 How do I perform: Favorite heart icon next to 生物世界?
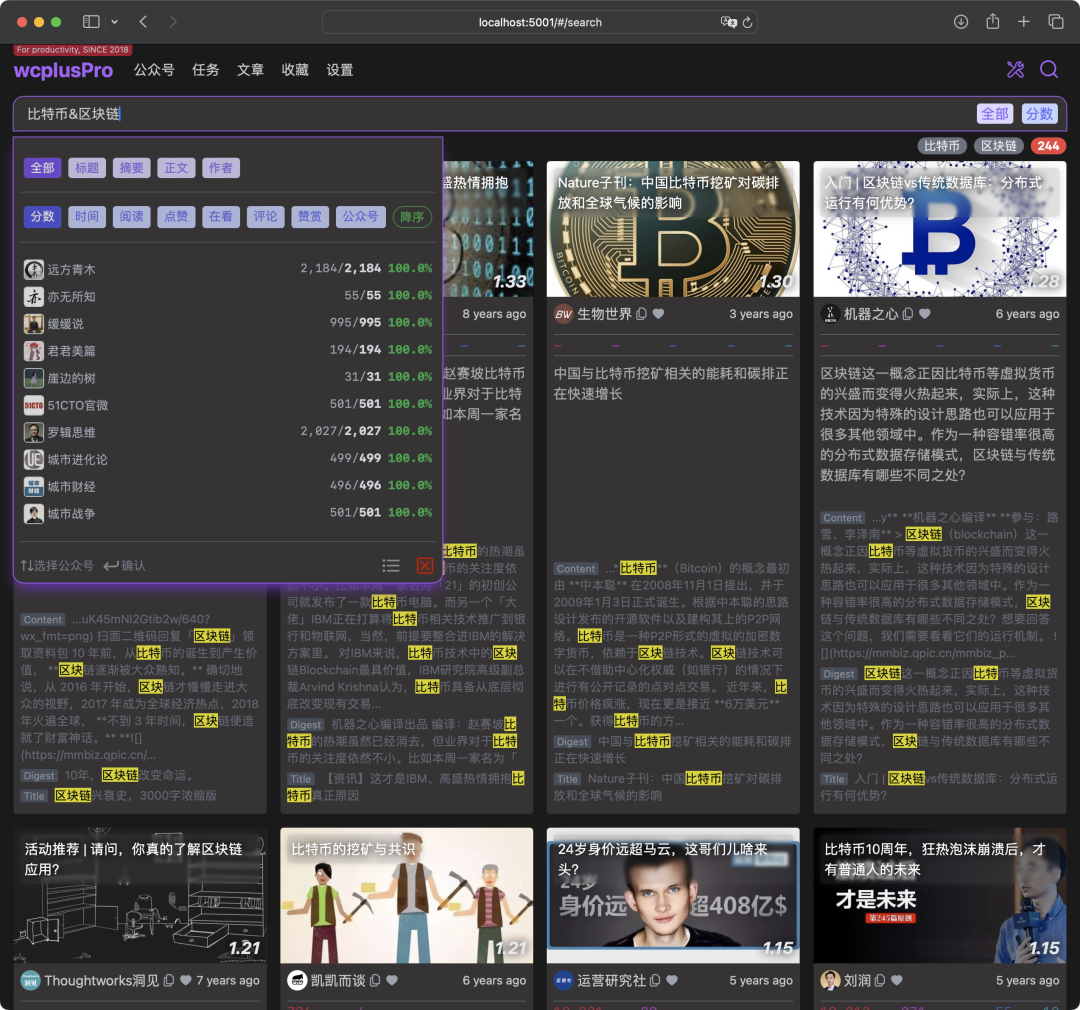(658, 314)
